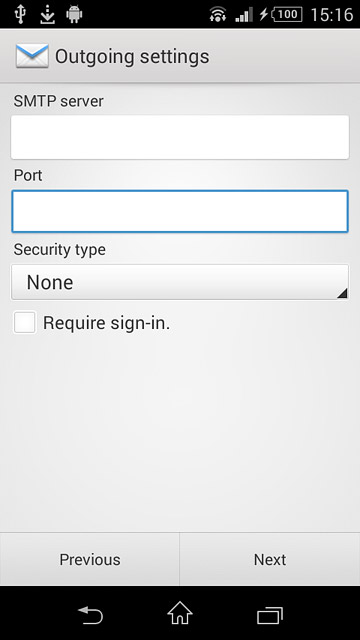Tap the Outgoing settings title
360x640 pixels.
coord(132,56)
